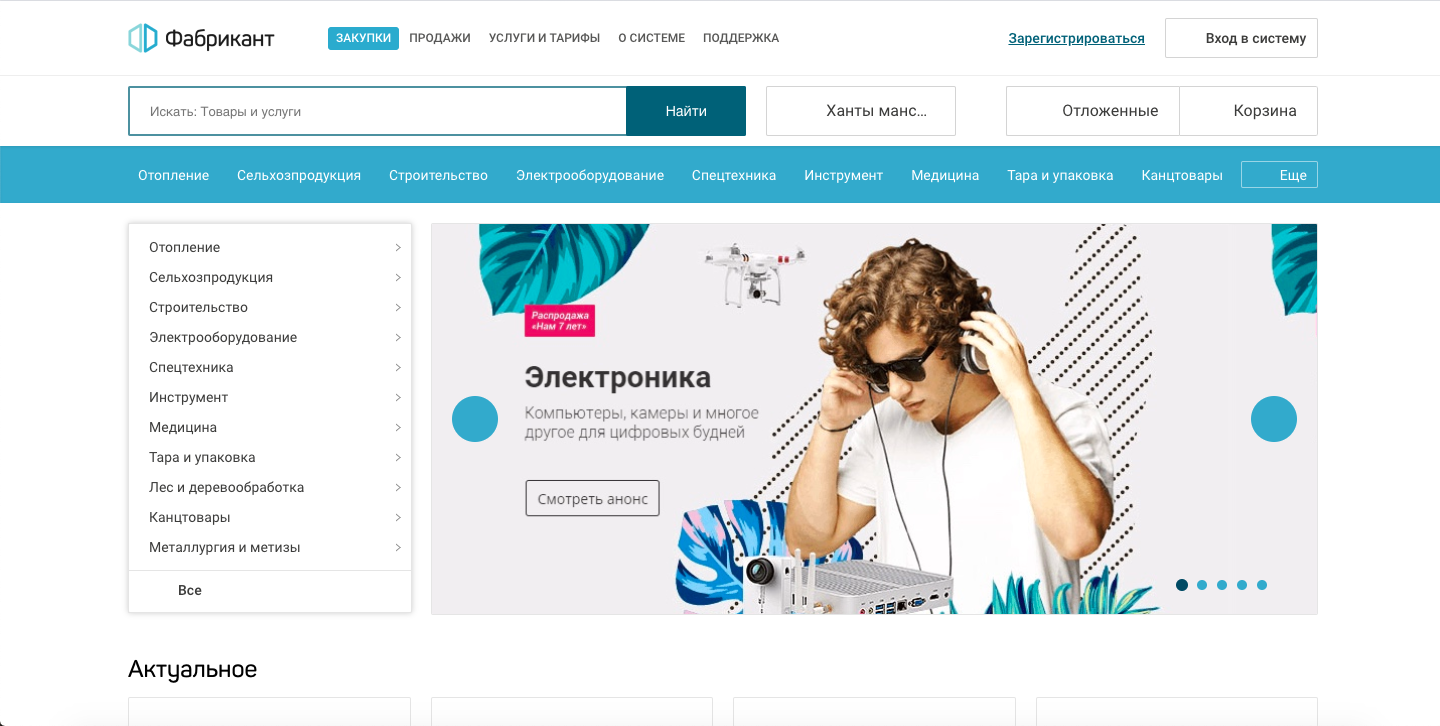Click the Найти search button

click(686, 111)
